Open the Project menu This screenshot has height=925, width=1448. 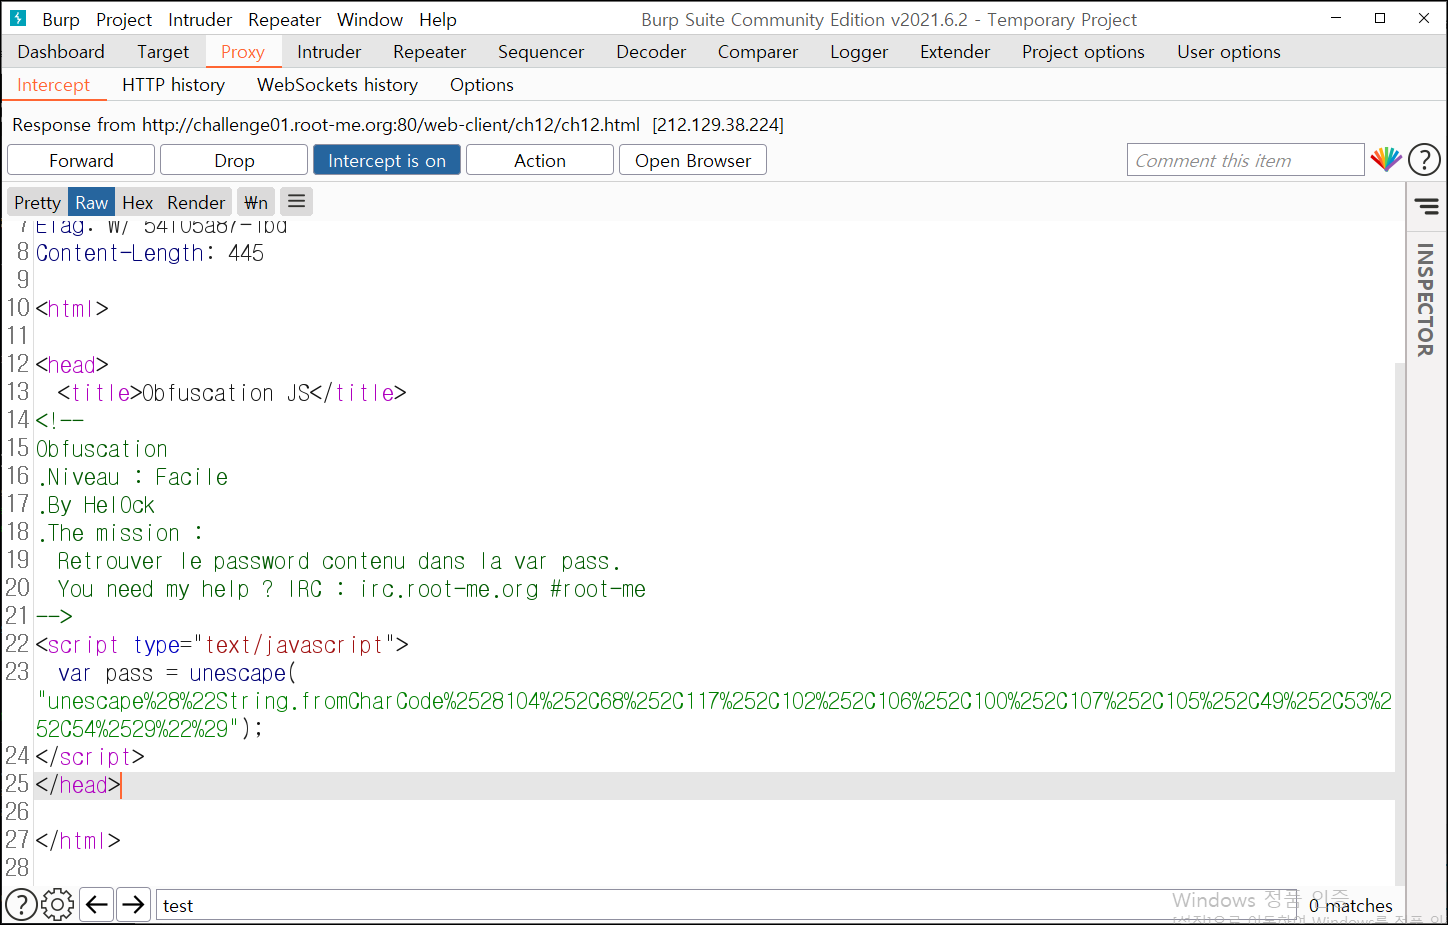124,19
